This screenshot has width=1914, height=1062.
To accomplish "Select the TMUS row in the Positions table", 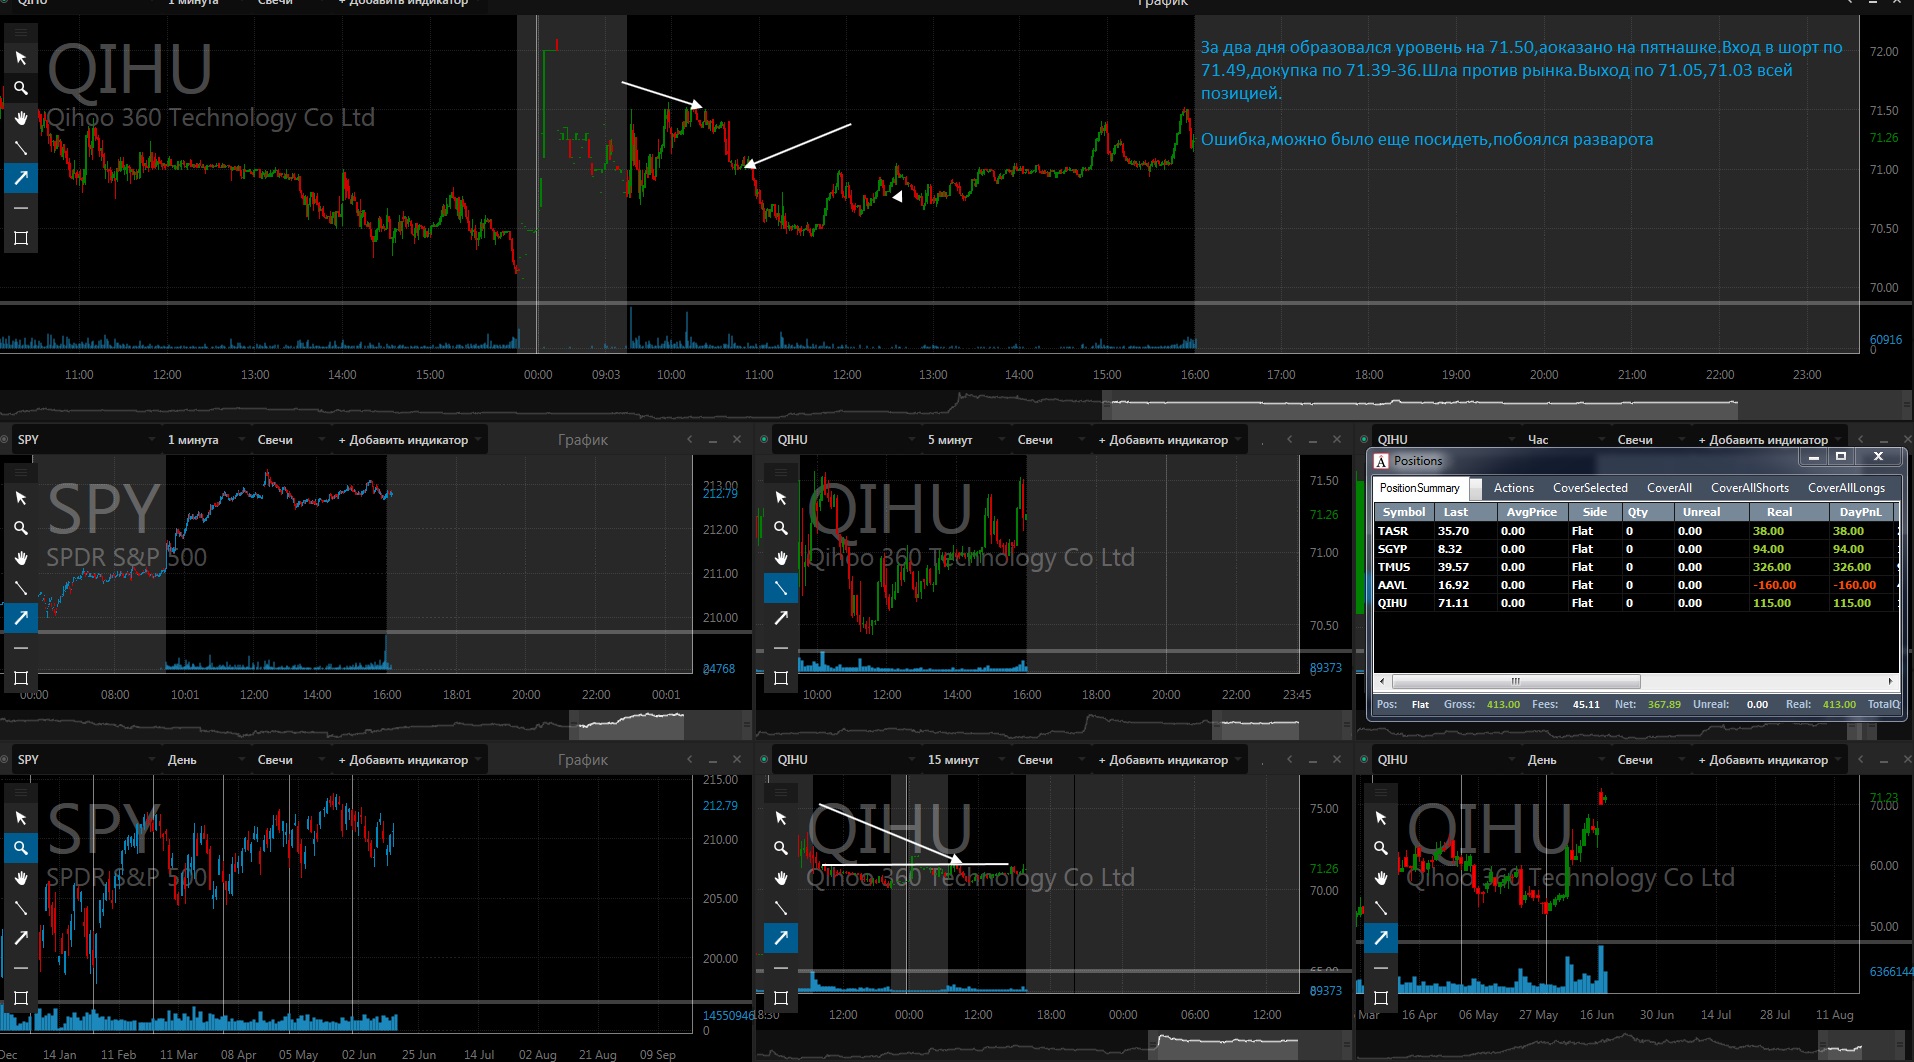I will pyautogui.click(x=1635, y=567).
